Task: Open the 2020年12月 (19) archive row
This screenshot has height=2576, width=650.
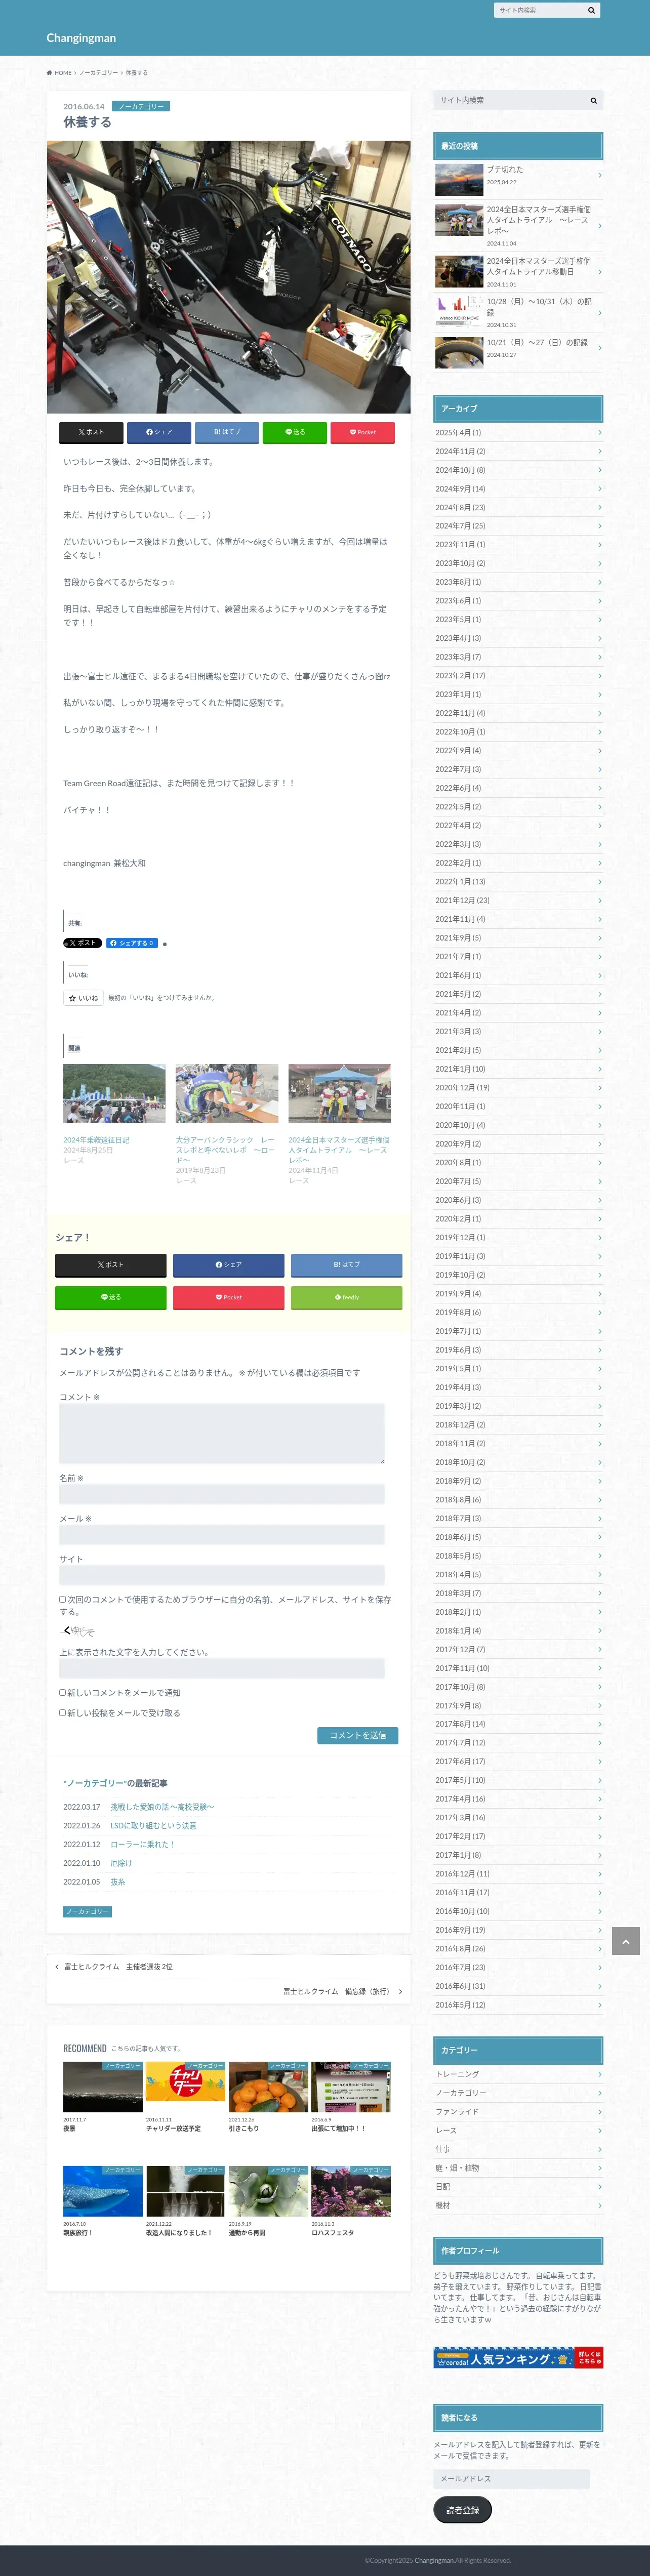Action: point(518,1088)
